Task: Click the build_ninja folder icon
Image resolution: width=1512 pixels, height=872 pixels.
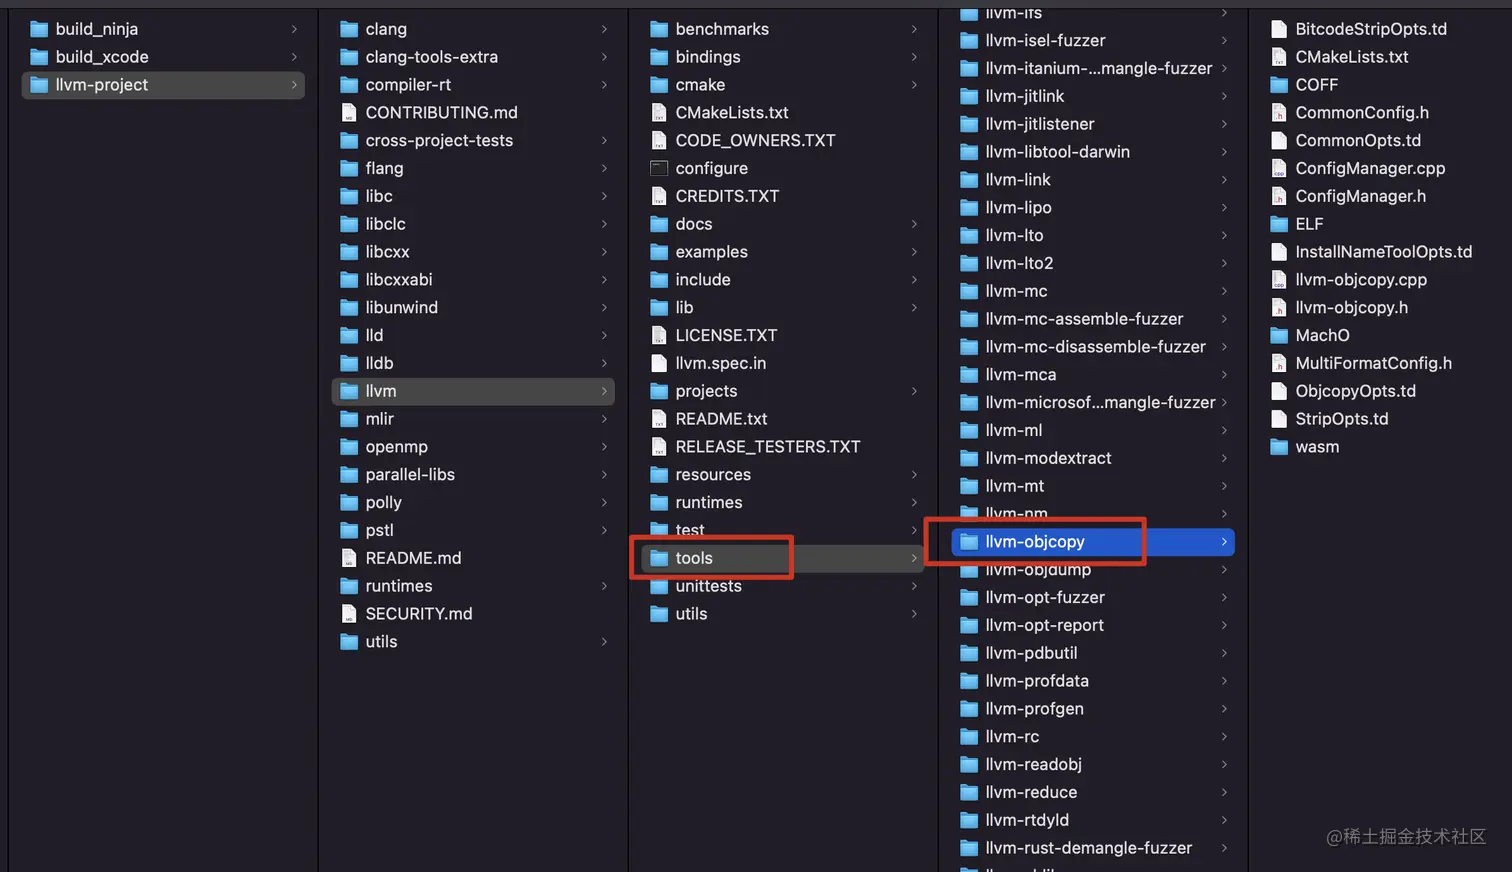Action: point(39,29)
